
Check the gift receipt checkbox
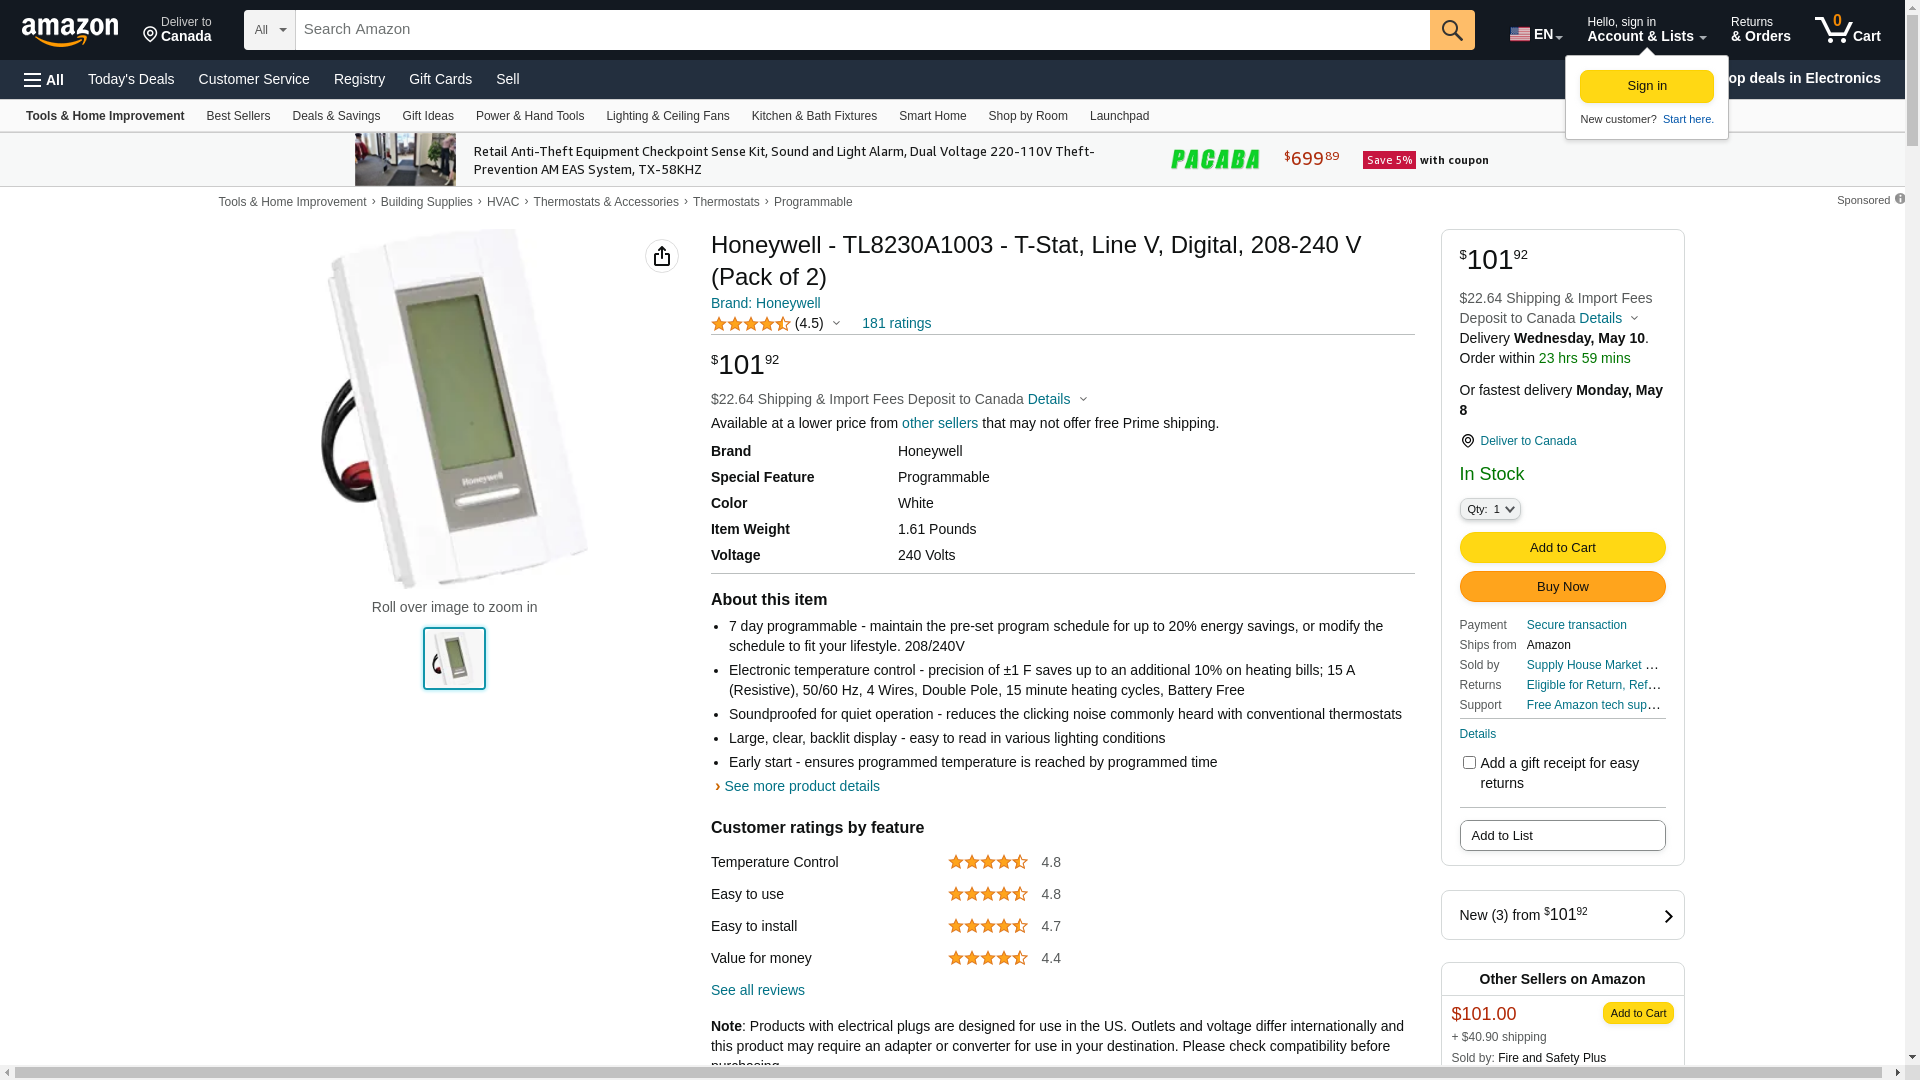[1469, 763]
